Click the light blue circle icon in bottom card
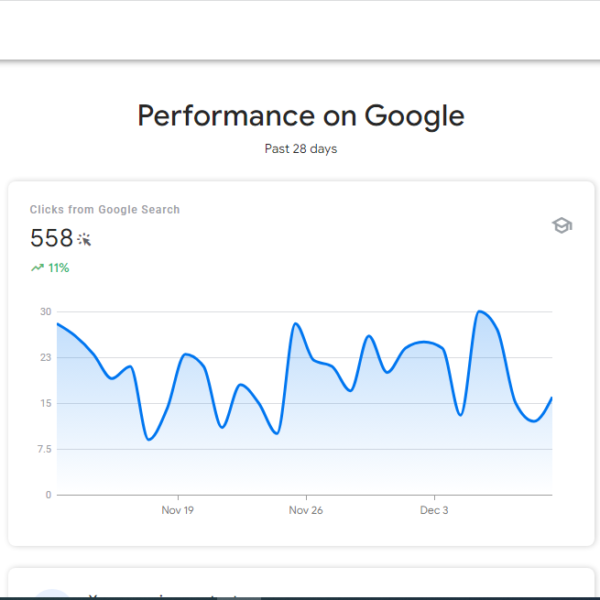This screenshot has width=600, height=600. click(x=52, y=594)
